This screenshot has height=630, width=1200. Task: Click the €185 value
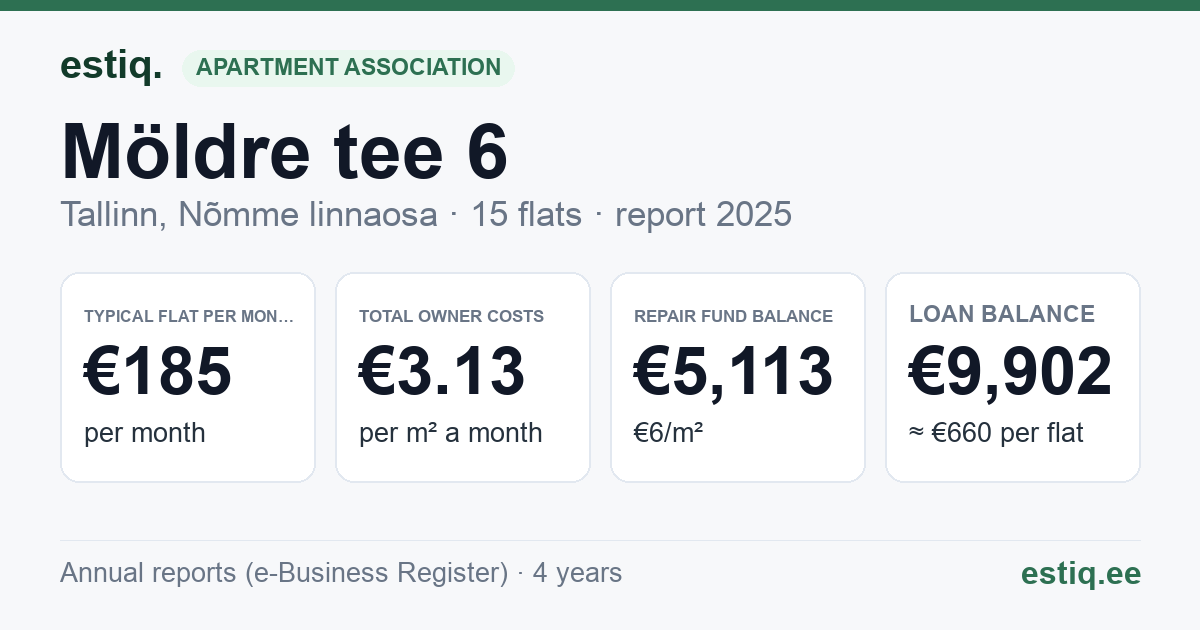pyautogui.click(x=158, y=372)
